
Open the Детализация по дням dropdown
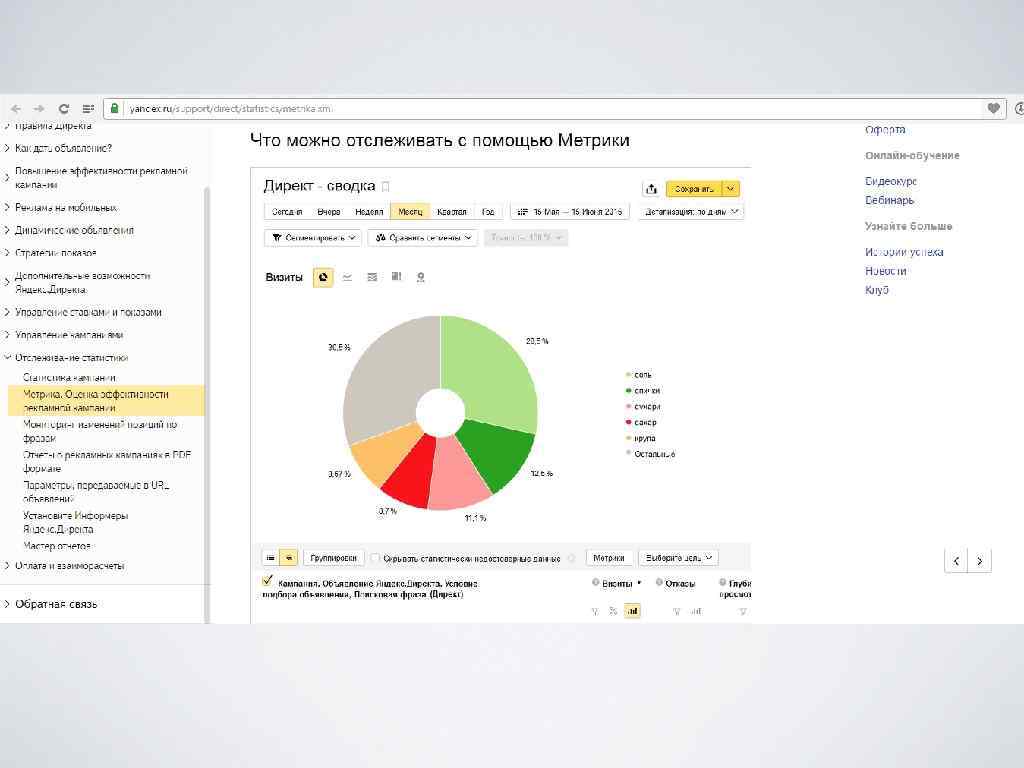pos(692,212)
